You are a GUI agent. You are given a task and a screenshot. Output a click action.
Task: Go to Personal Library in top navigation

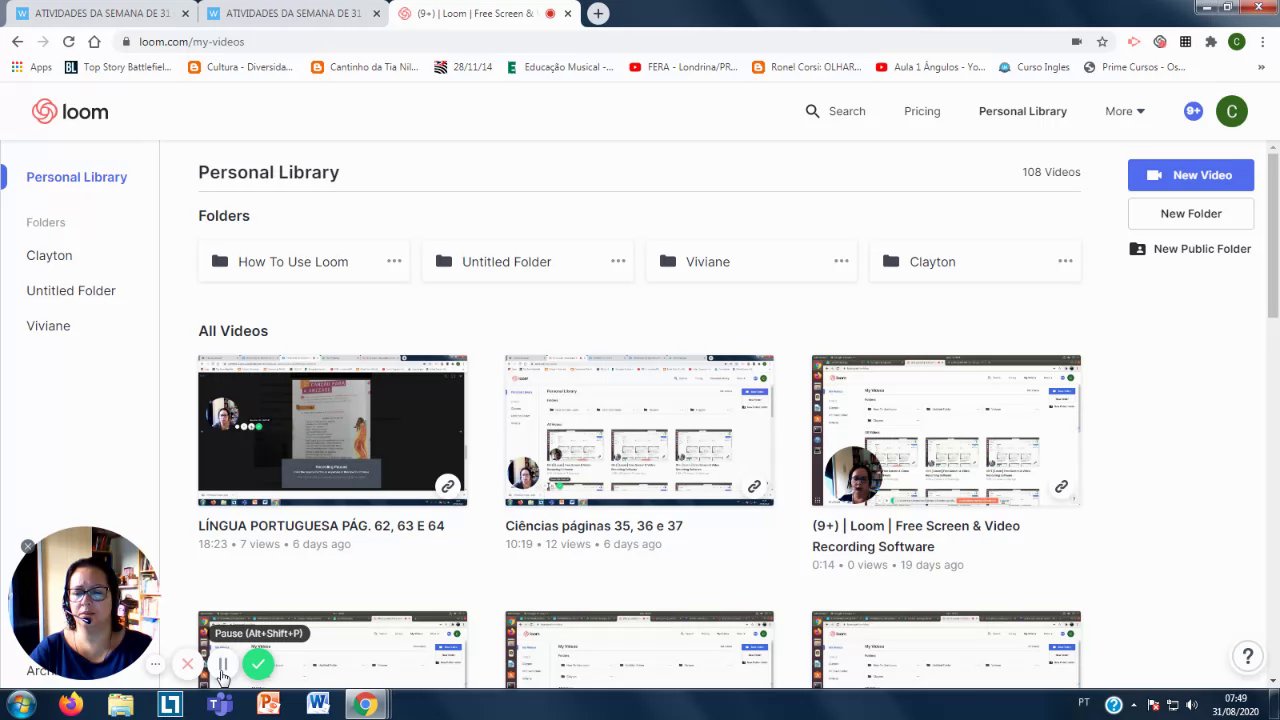[1023, 111]
